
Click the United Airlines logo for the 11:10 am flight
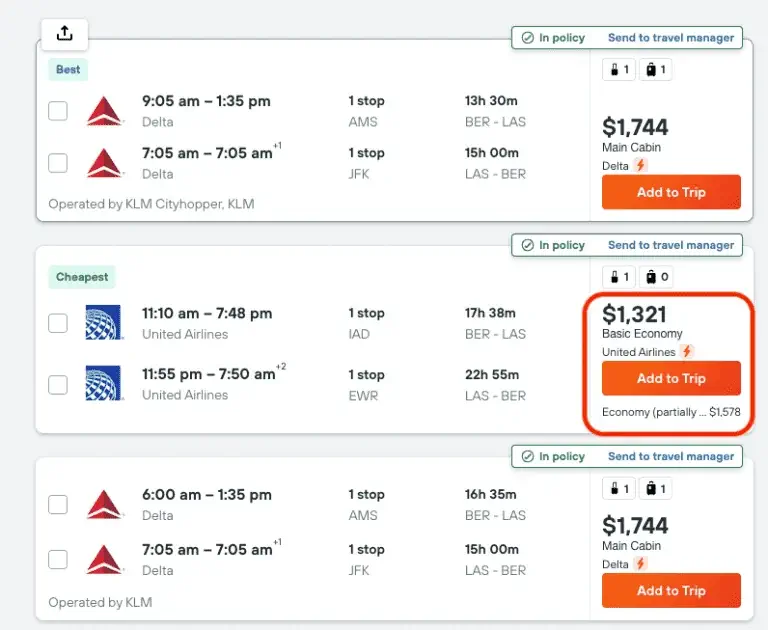[x=103, y=322]
